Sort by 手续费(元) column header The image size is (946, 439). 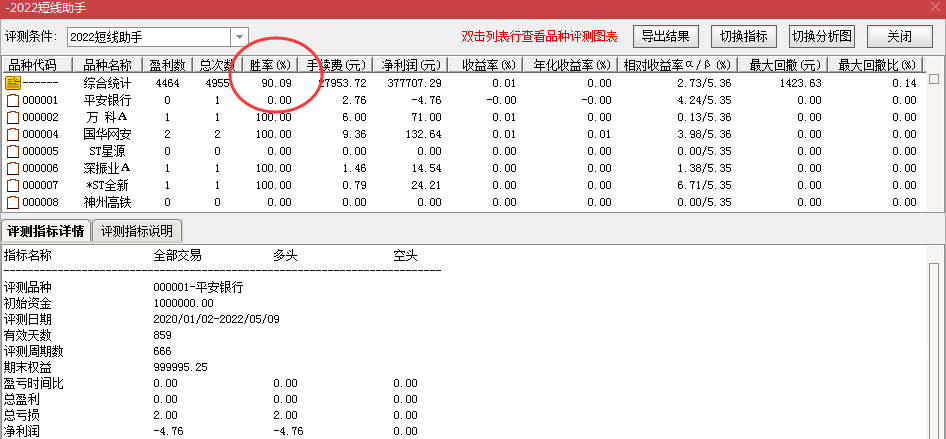(x=335, y=65)
